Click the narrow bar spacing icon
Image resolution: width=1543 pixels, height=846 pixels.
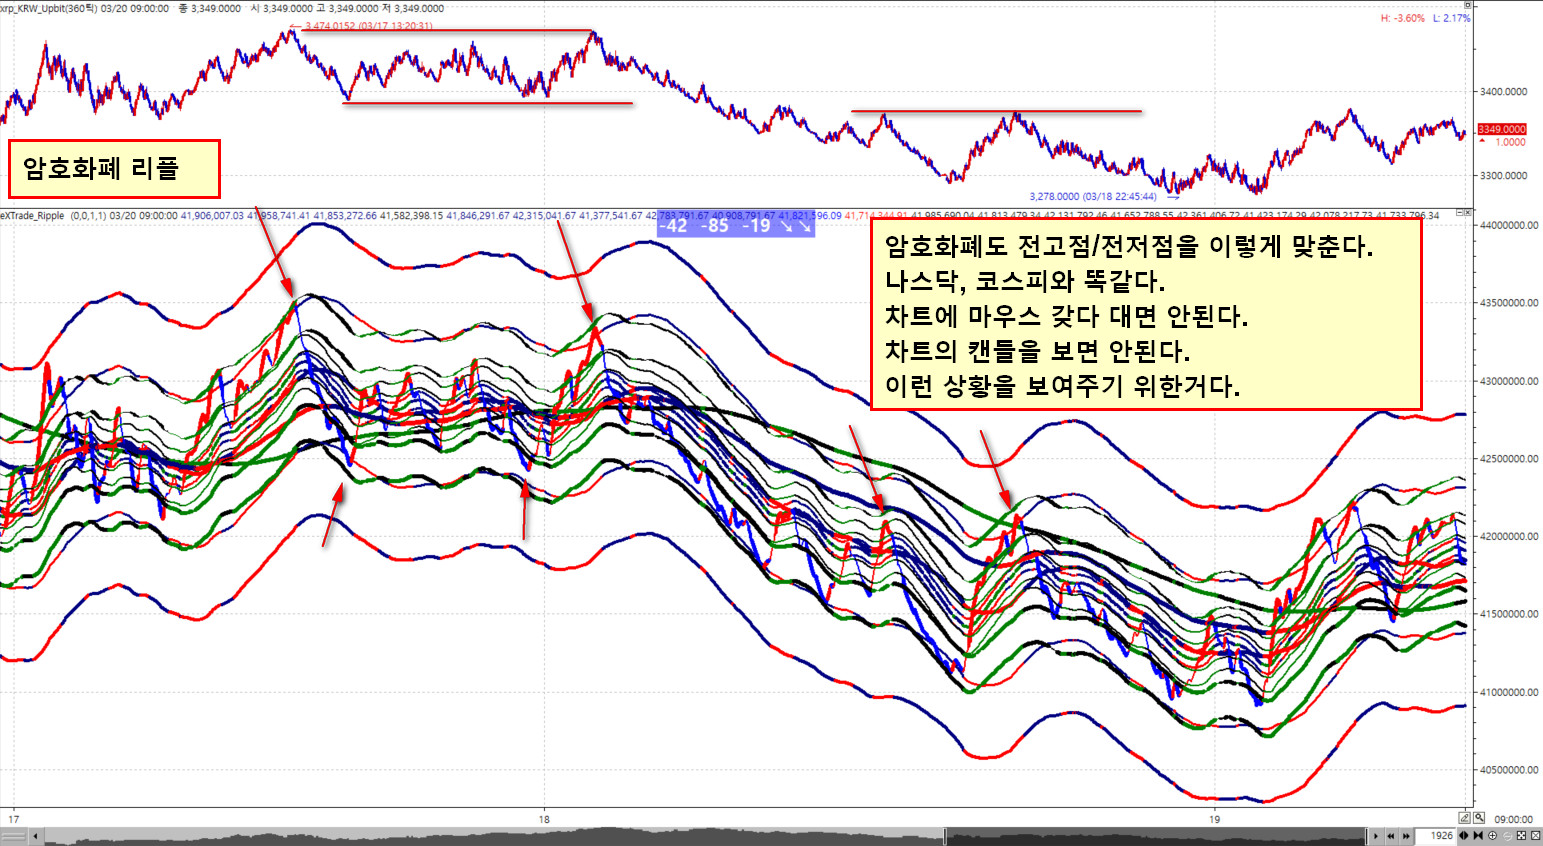[1478, 836]
